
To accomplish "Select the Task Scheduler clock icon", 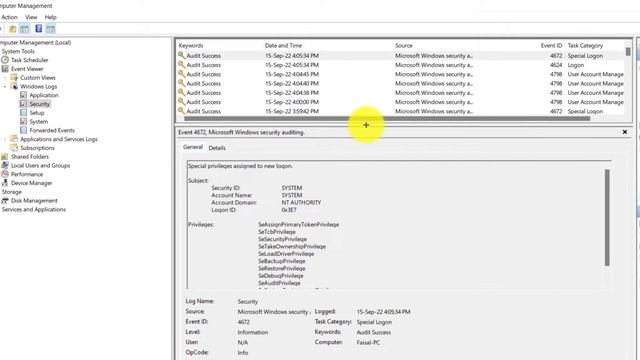I will coord(5,60).
